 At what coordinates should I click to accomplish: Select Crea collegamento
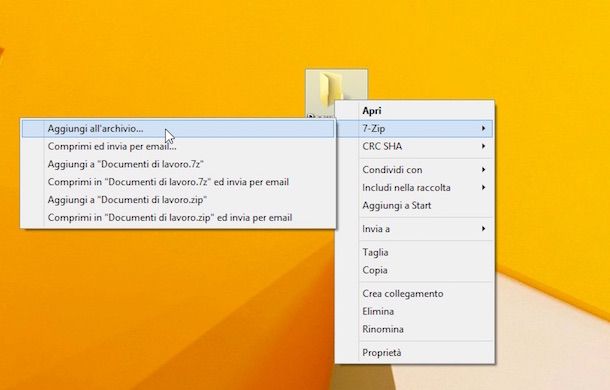pyautogui.click(x=415, y=294)
